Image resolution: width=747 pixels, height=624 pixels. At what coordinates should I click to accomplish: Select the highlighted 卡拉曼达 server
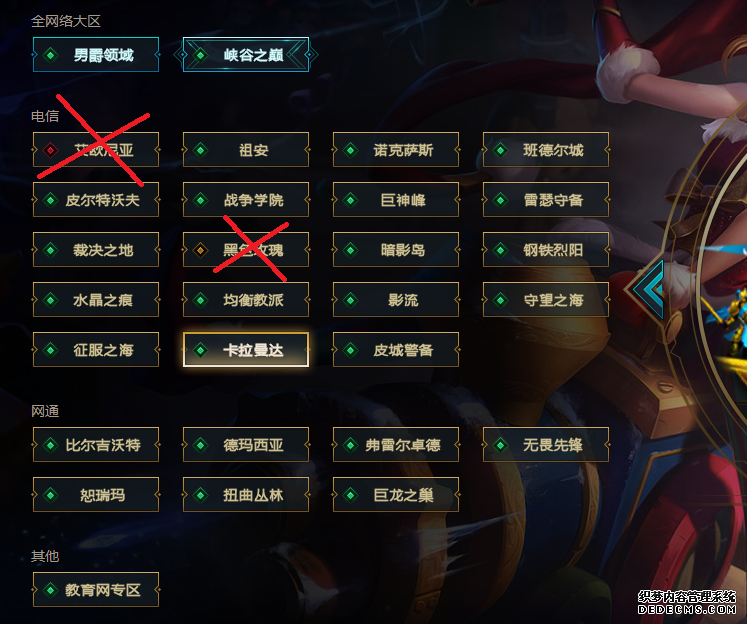[246, 350]
